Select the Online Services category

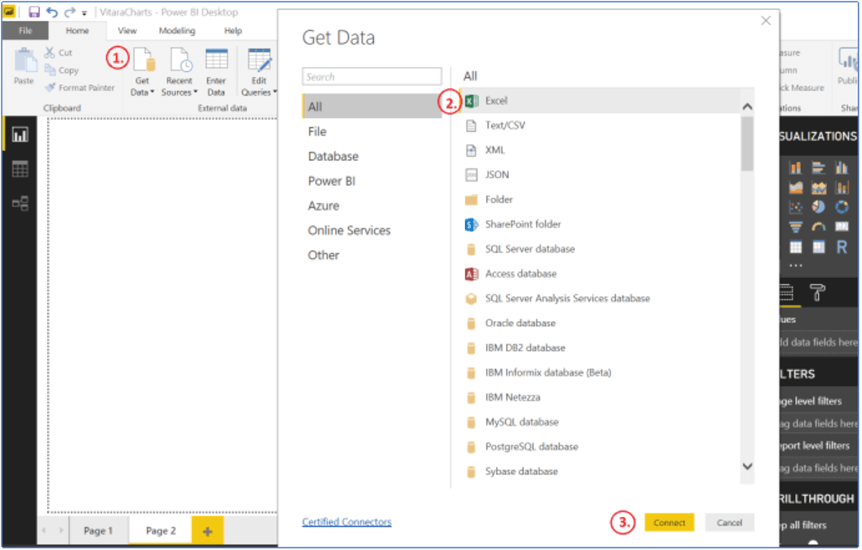pyautogui.click(x=349, y=230)
